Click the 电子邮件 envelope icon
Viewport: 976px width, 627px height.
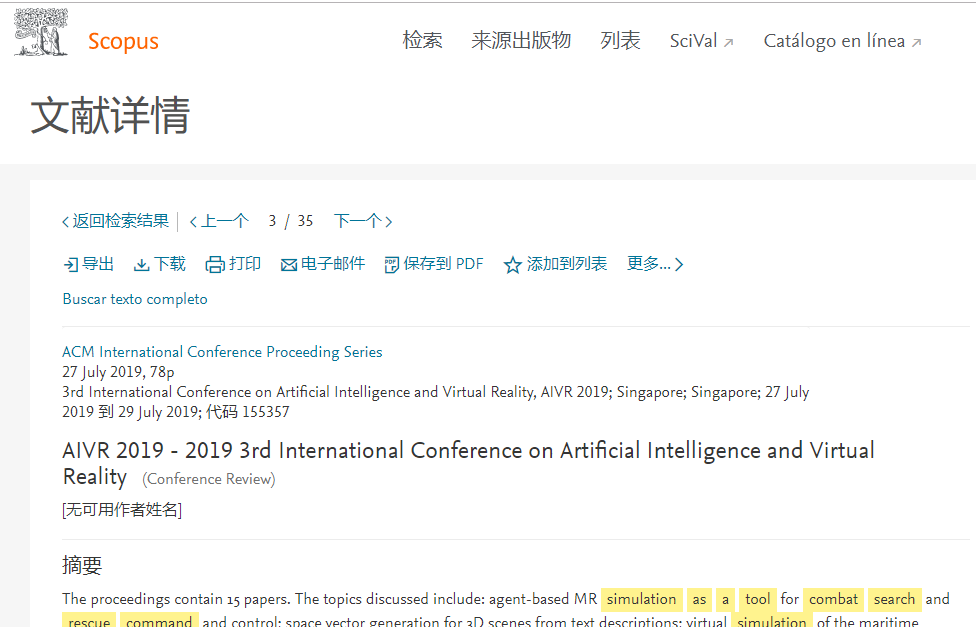289,265
